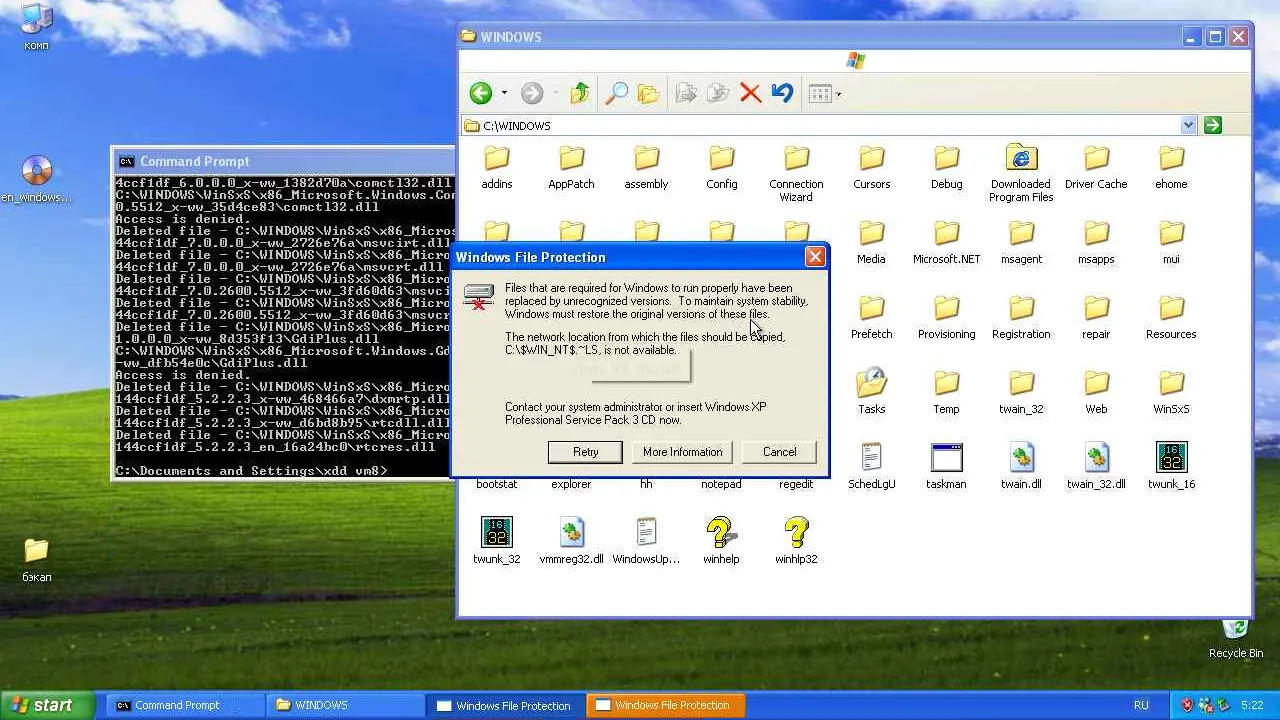Select the twain.dll file
This screenshot has width=1280, height=720.
click(x=1021, y=467)
